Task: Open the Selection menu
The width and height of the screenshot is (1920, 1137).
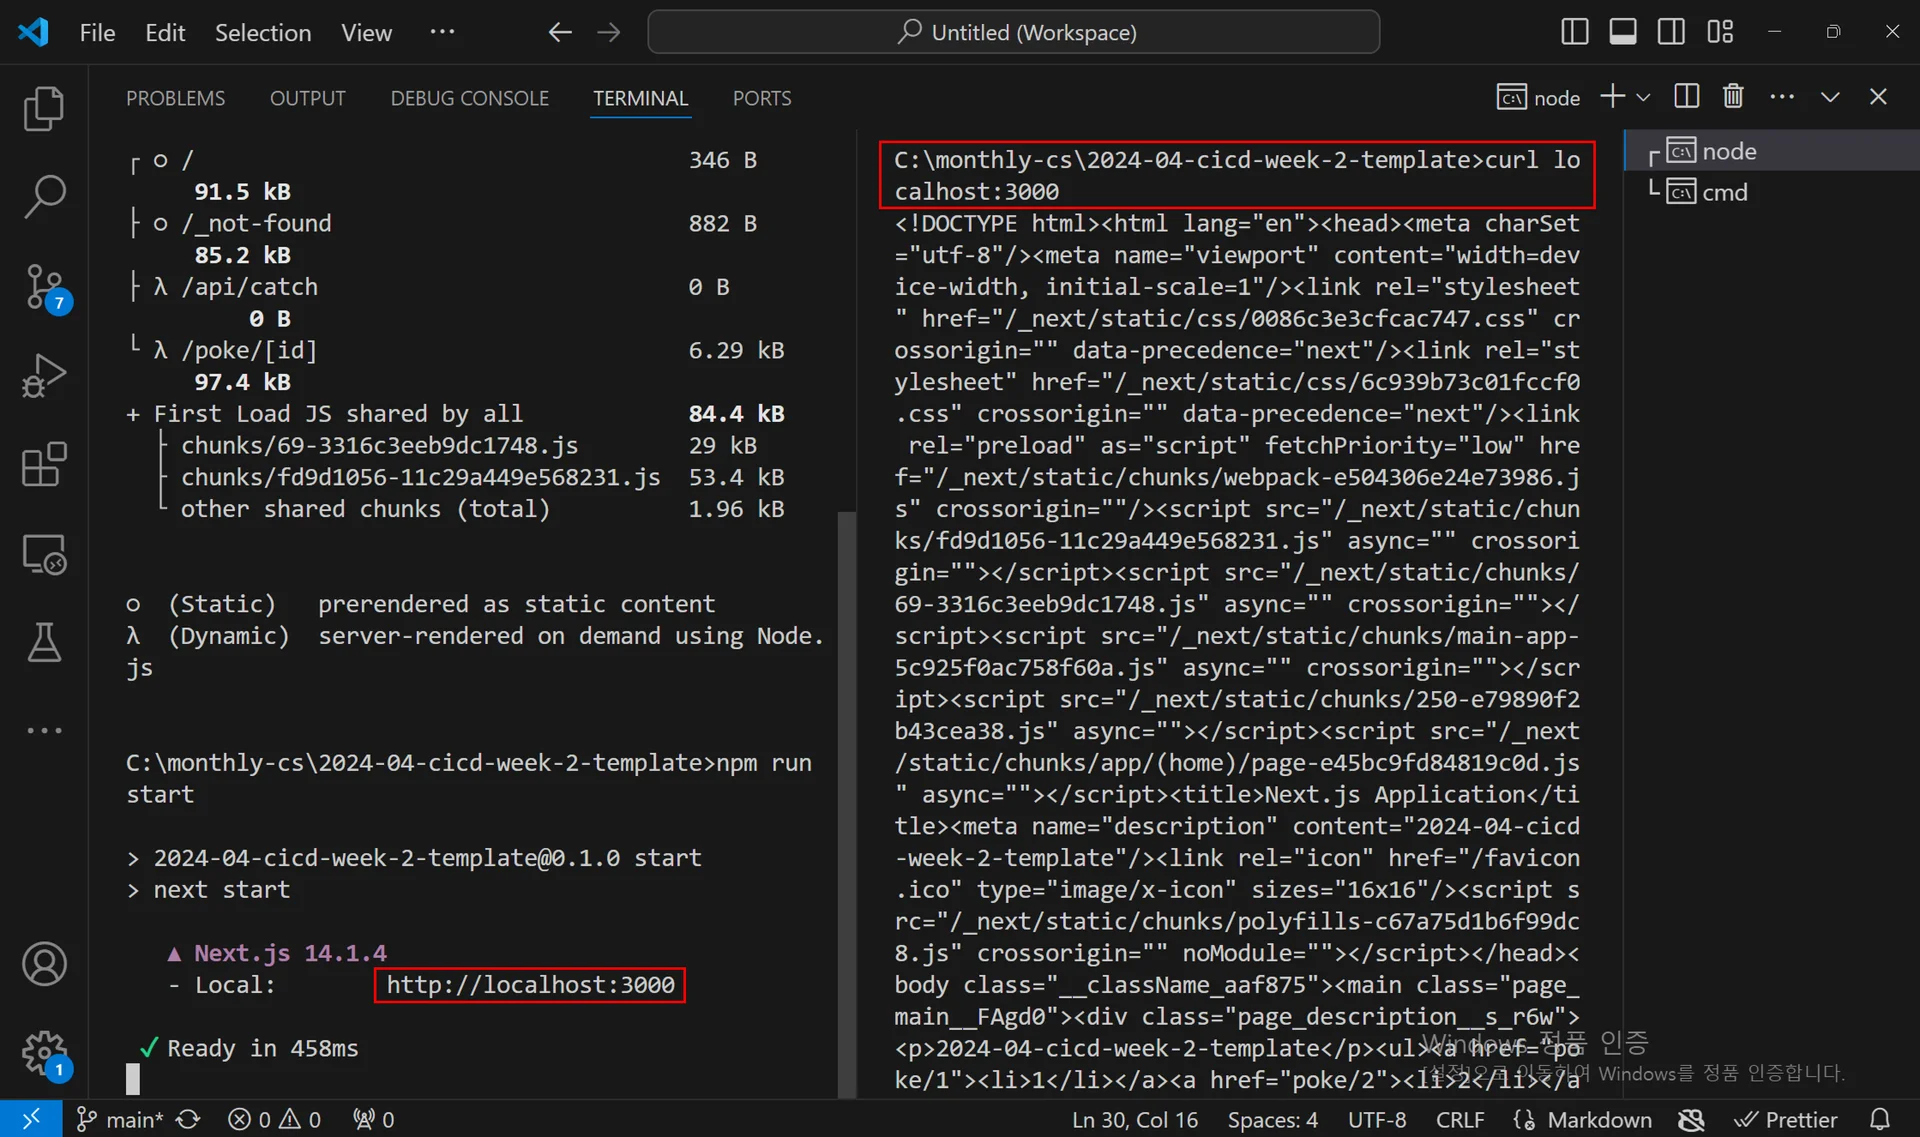Action: point(262,32)
